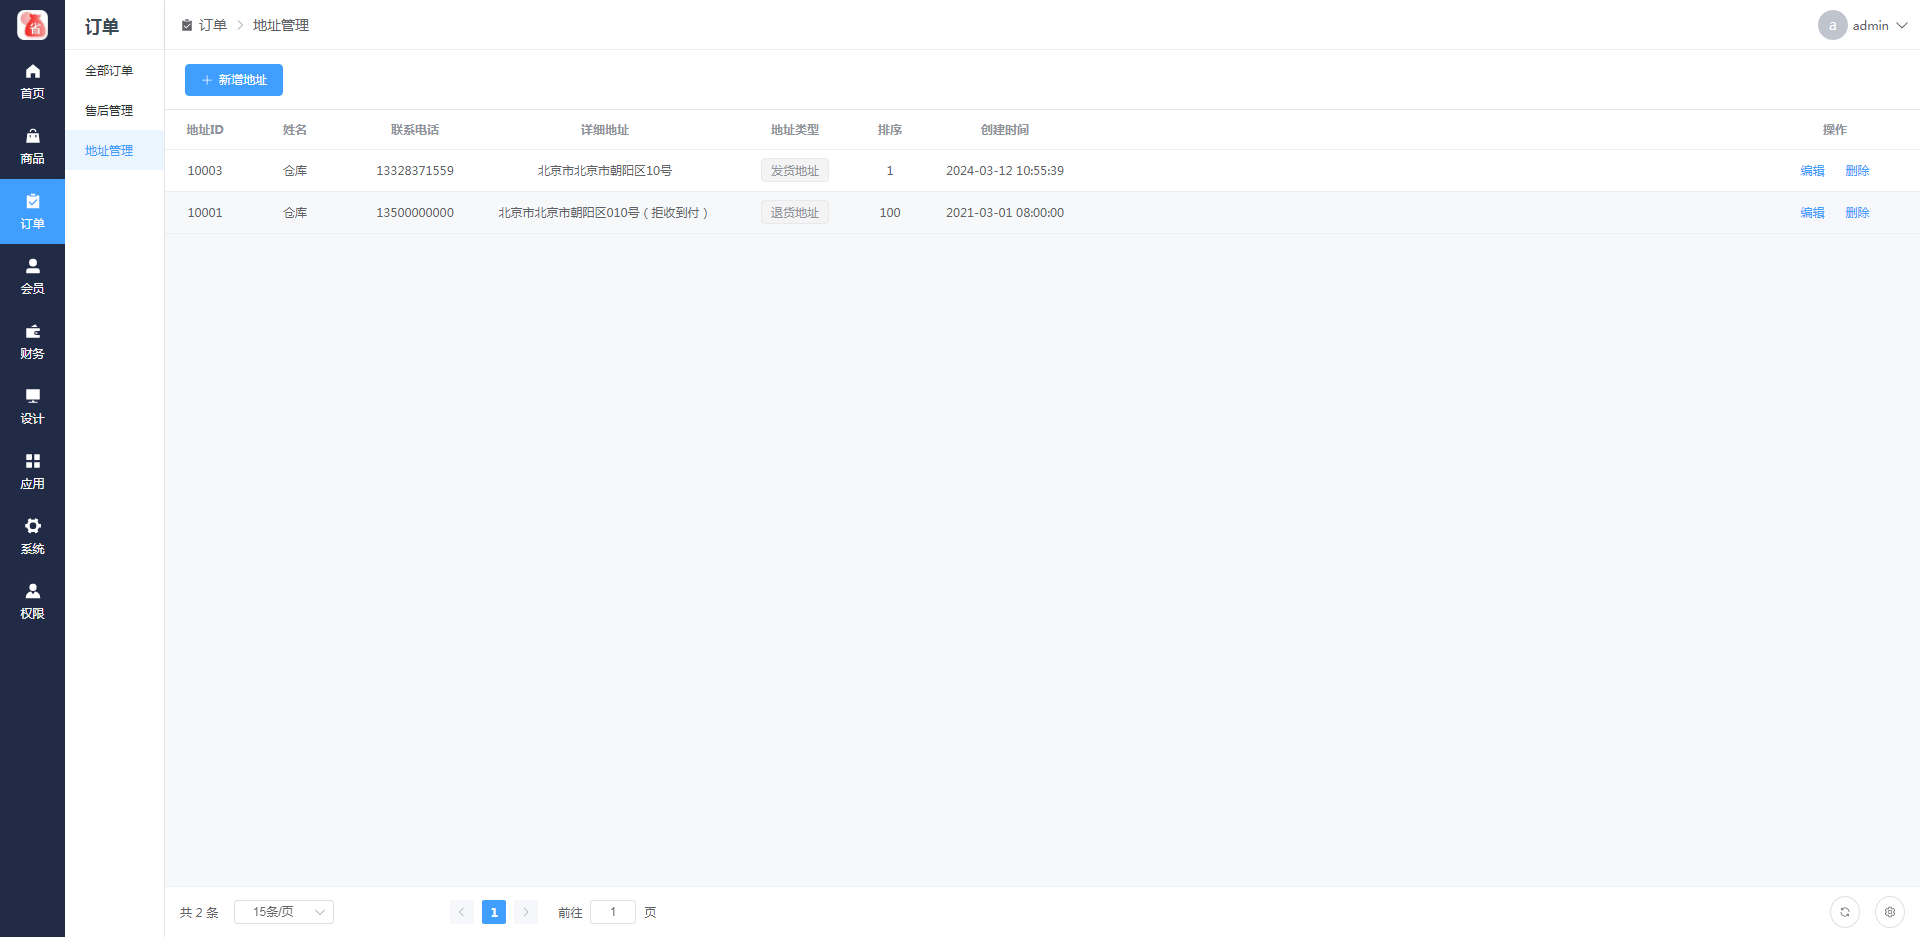Click the next page arrow in pagination
Viewport: 1920px width, 937px height.
[526, 912]
